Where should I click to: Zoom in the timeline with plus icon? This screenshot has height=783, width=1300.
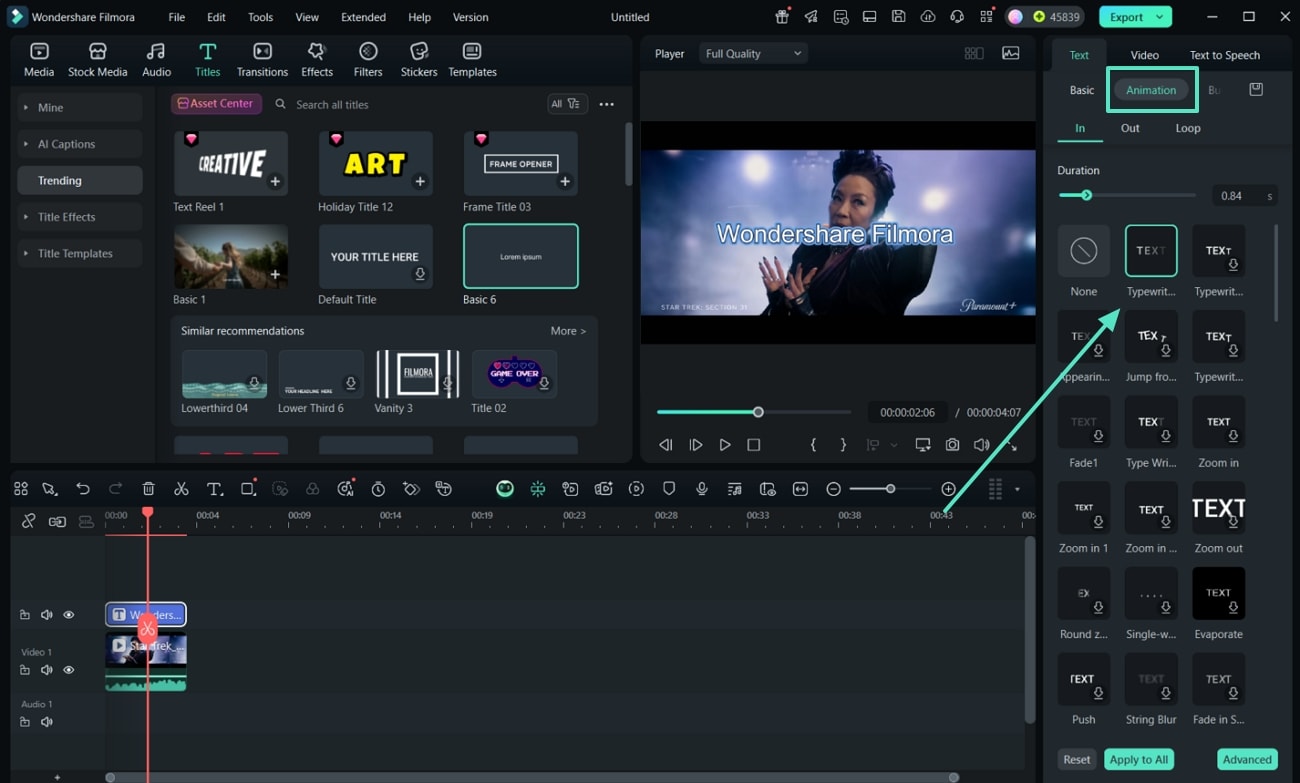click(x=948, y=488)
